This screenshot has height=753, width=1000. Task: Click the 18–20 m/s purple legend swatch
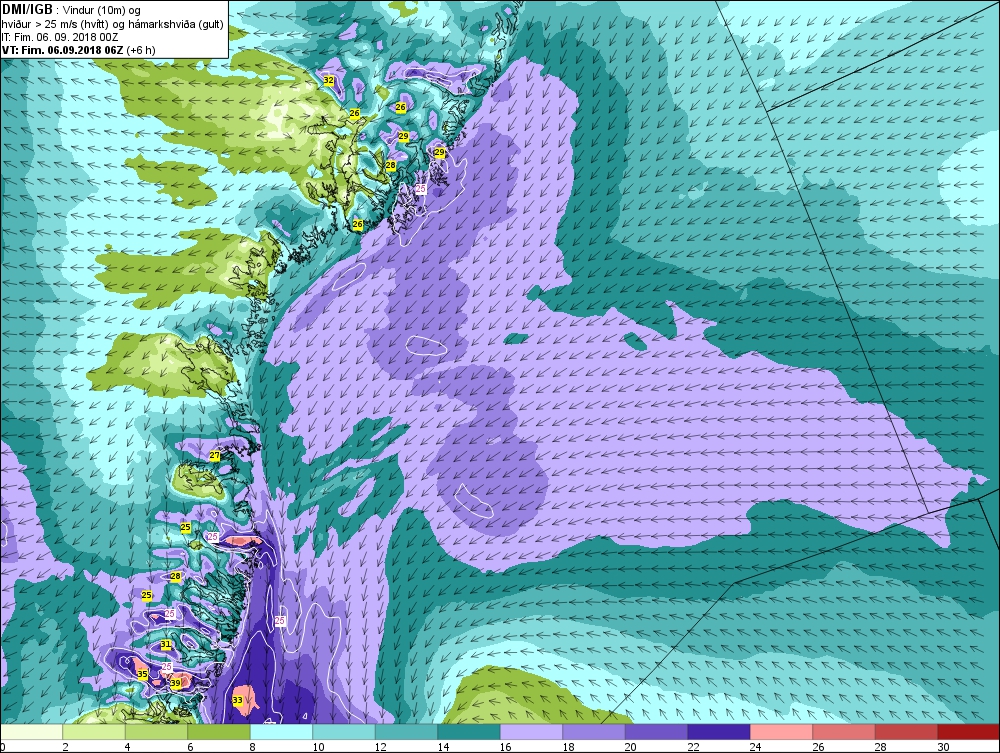coord(594,731)
